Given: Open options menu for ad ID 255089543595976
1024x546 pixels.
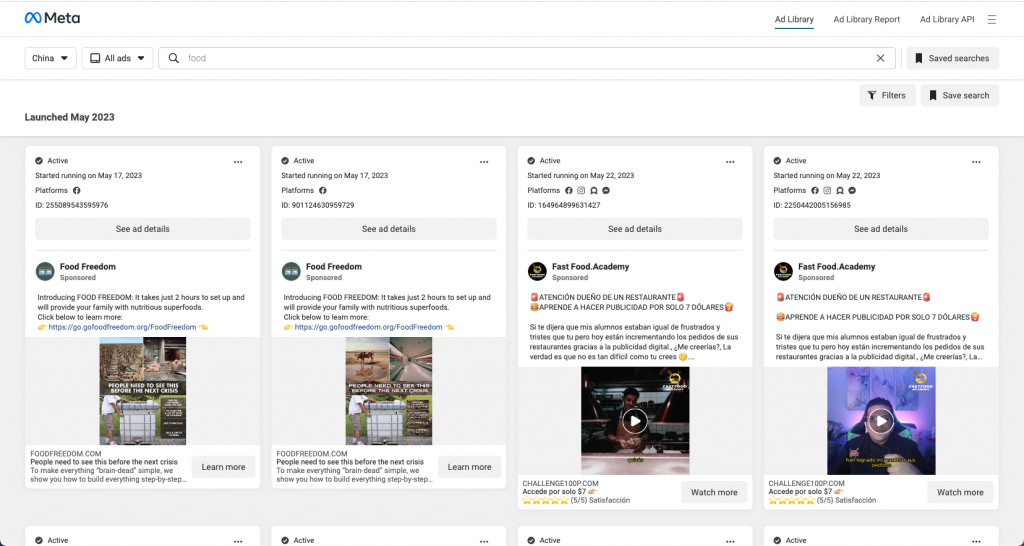Looking at the screenshot, I should [x=238, y=162].
